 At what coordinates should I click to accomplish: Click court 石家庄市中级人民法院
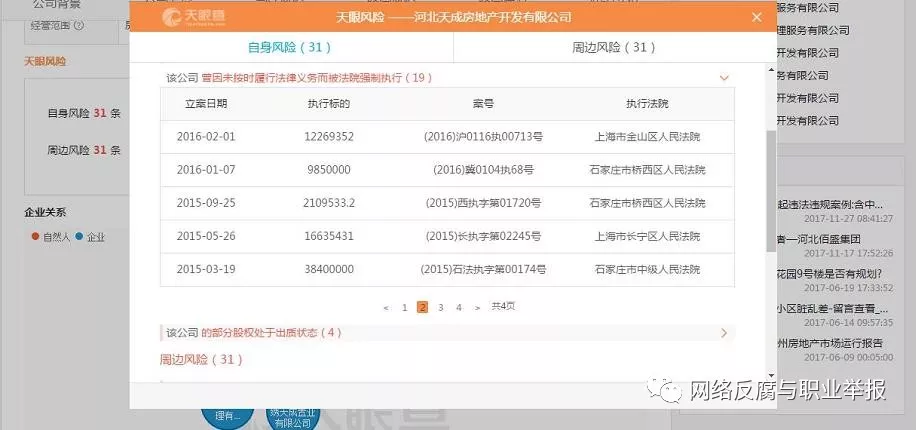647,269
